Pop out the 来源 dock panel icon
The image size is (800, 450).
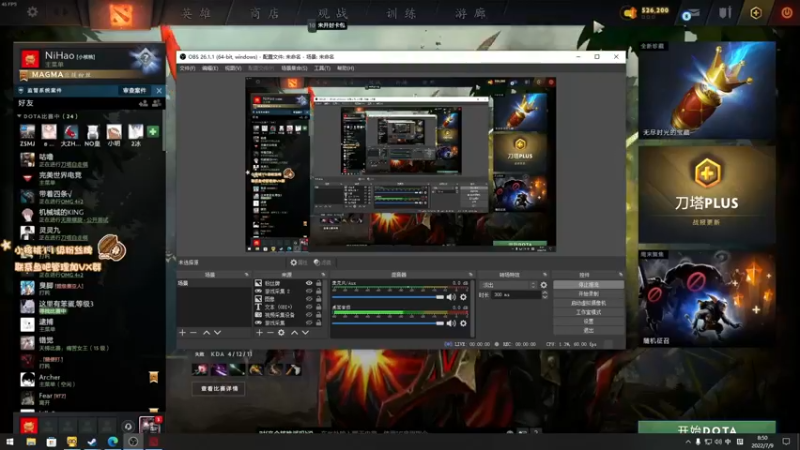[x=323, y=275]
